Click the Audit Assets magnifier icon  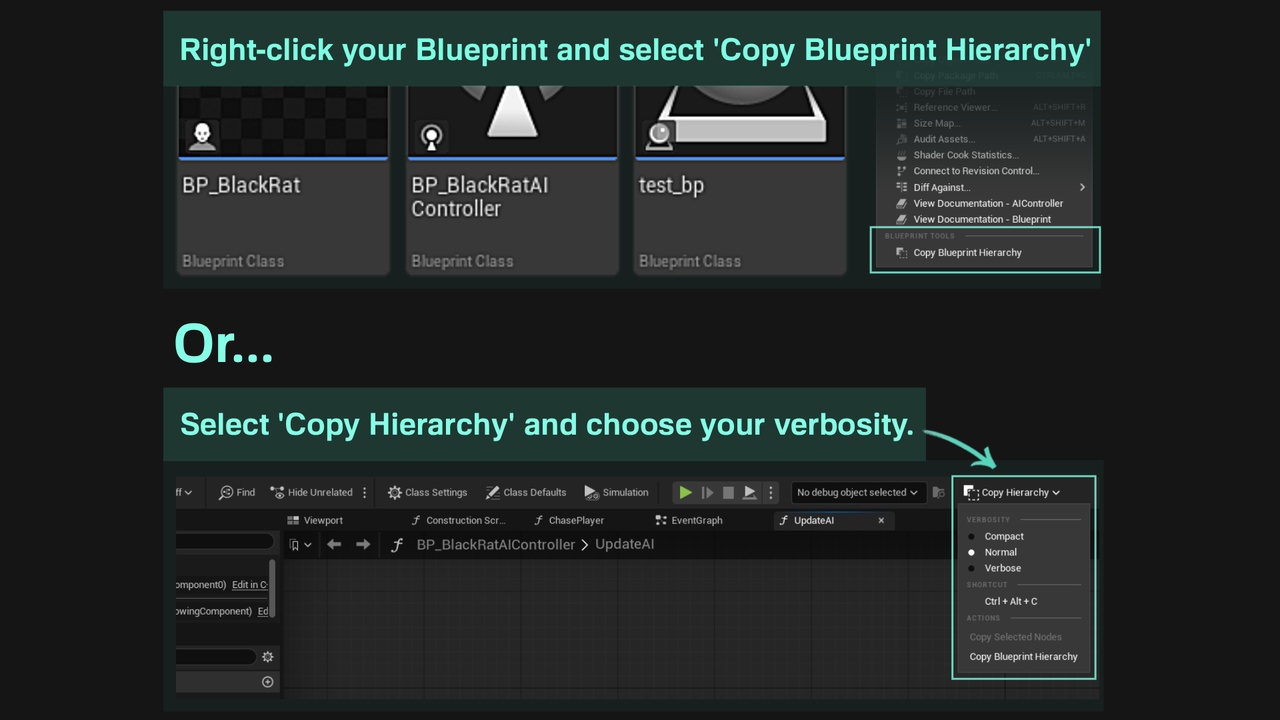[902, 139]
